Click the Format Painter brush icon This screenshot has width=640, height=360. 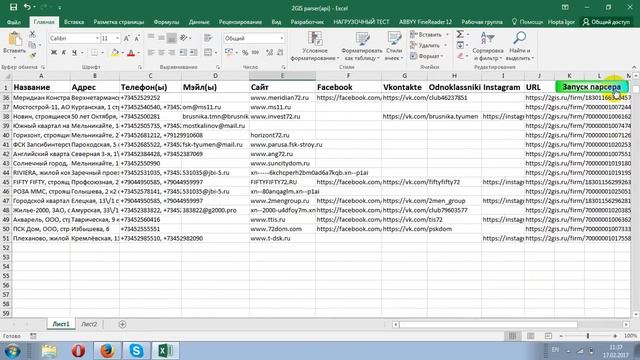pyautogui.click(x=32, y=55)
